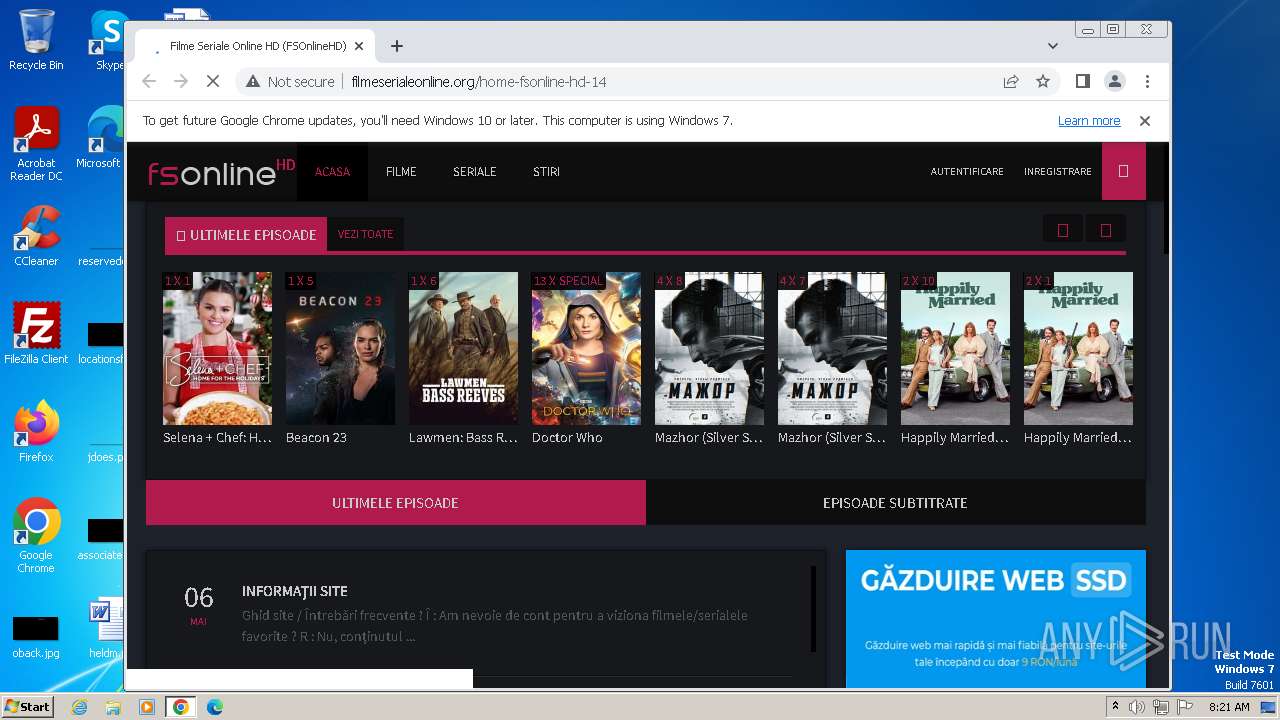
Task: Open FileZilla Client desktop icon
Action: pyautogui.click(x=36, y=333)
